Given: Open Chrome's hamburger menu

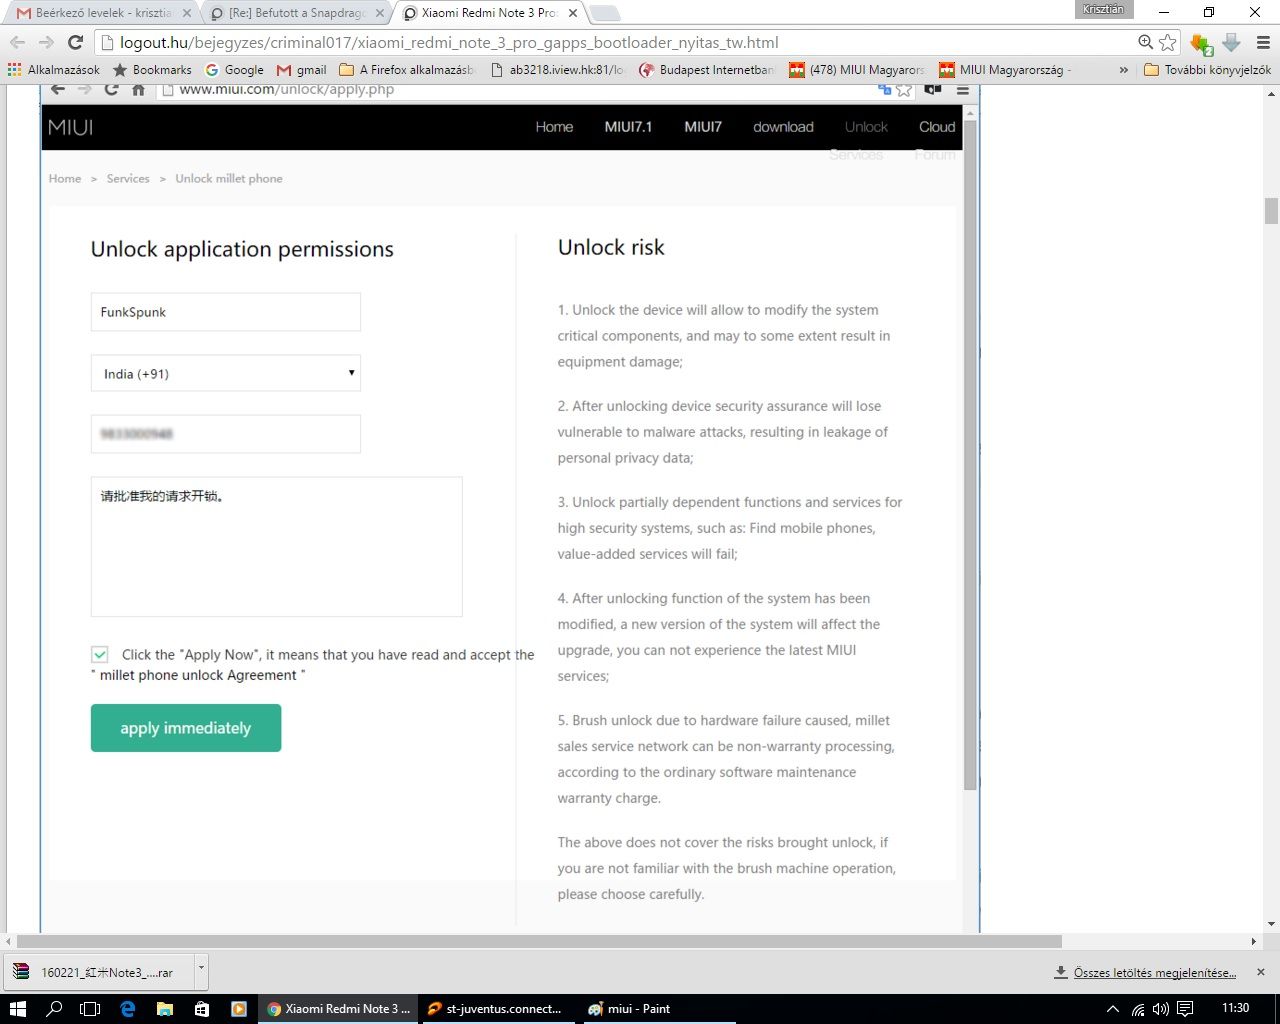Looking at the screenshot, I should tap(1263, 42).
